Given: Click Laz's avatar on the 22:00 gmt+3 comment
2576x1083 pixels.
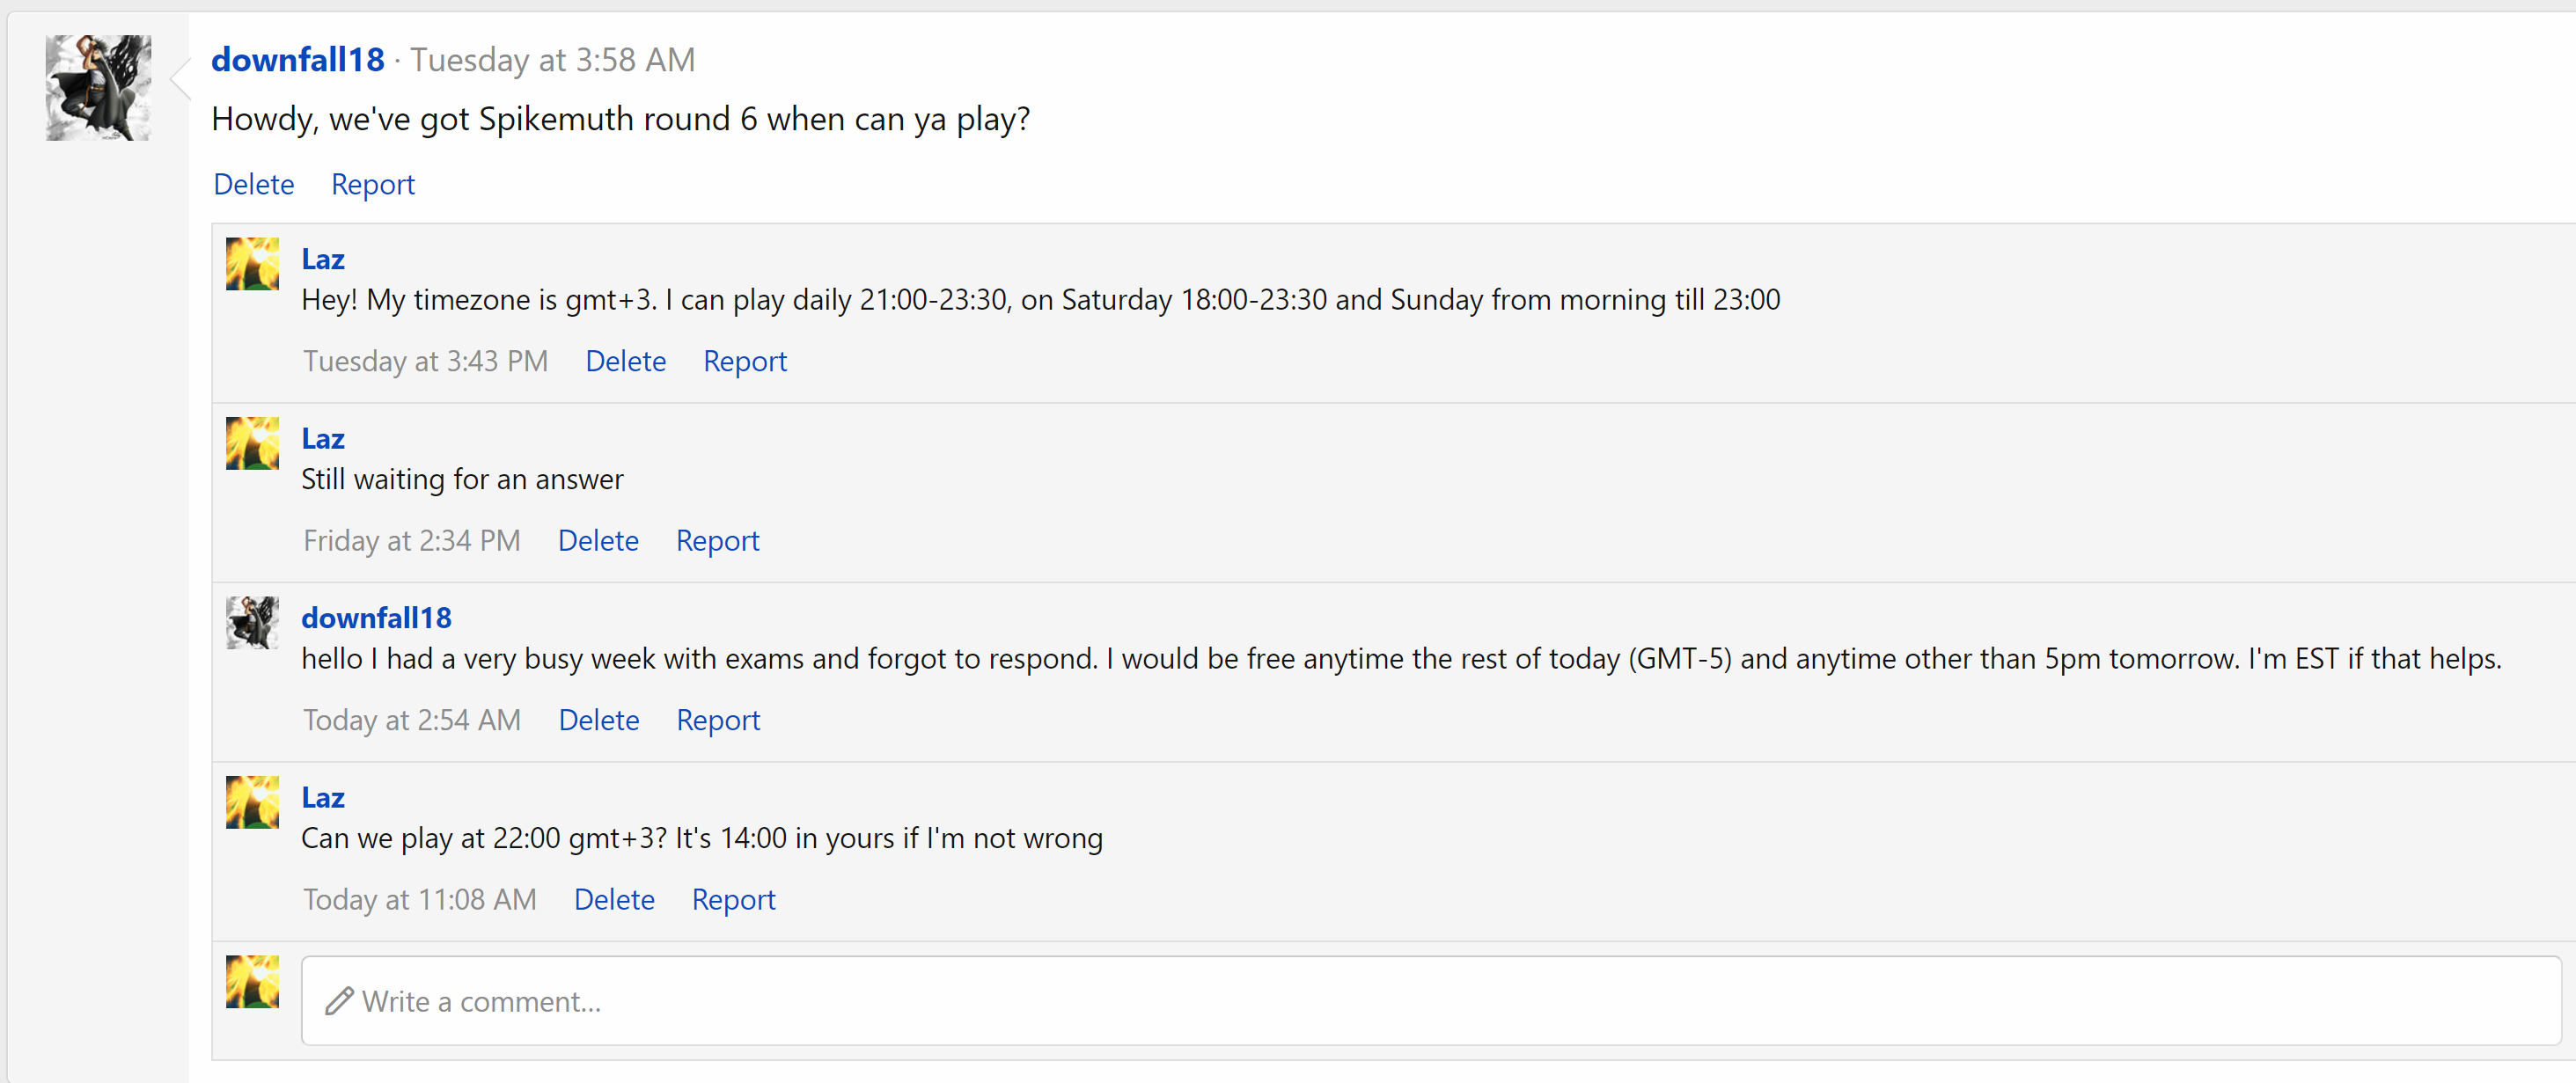Looking at the screenshot, I should [252, 802].
